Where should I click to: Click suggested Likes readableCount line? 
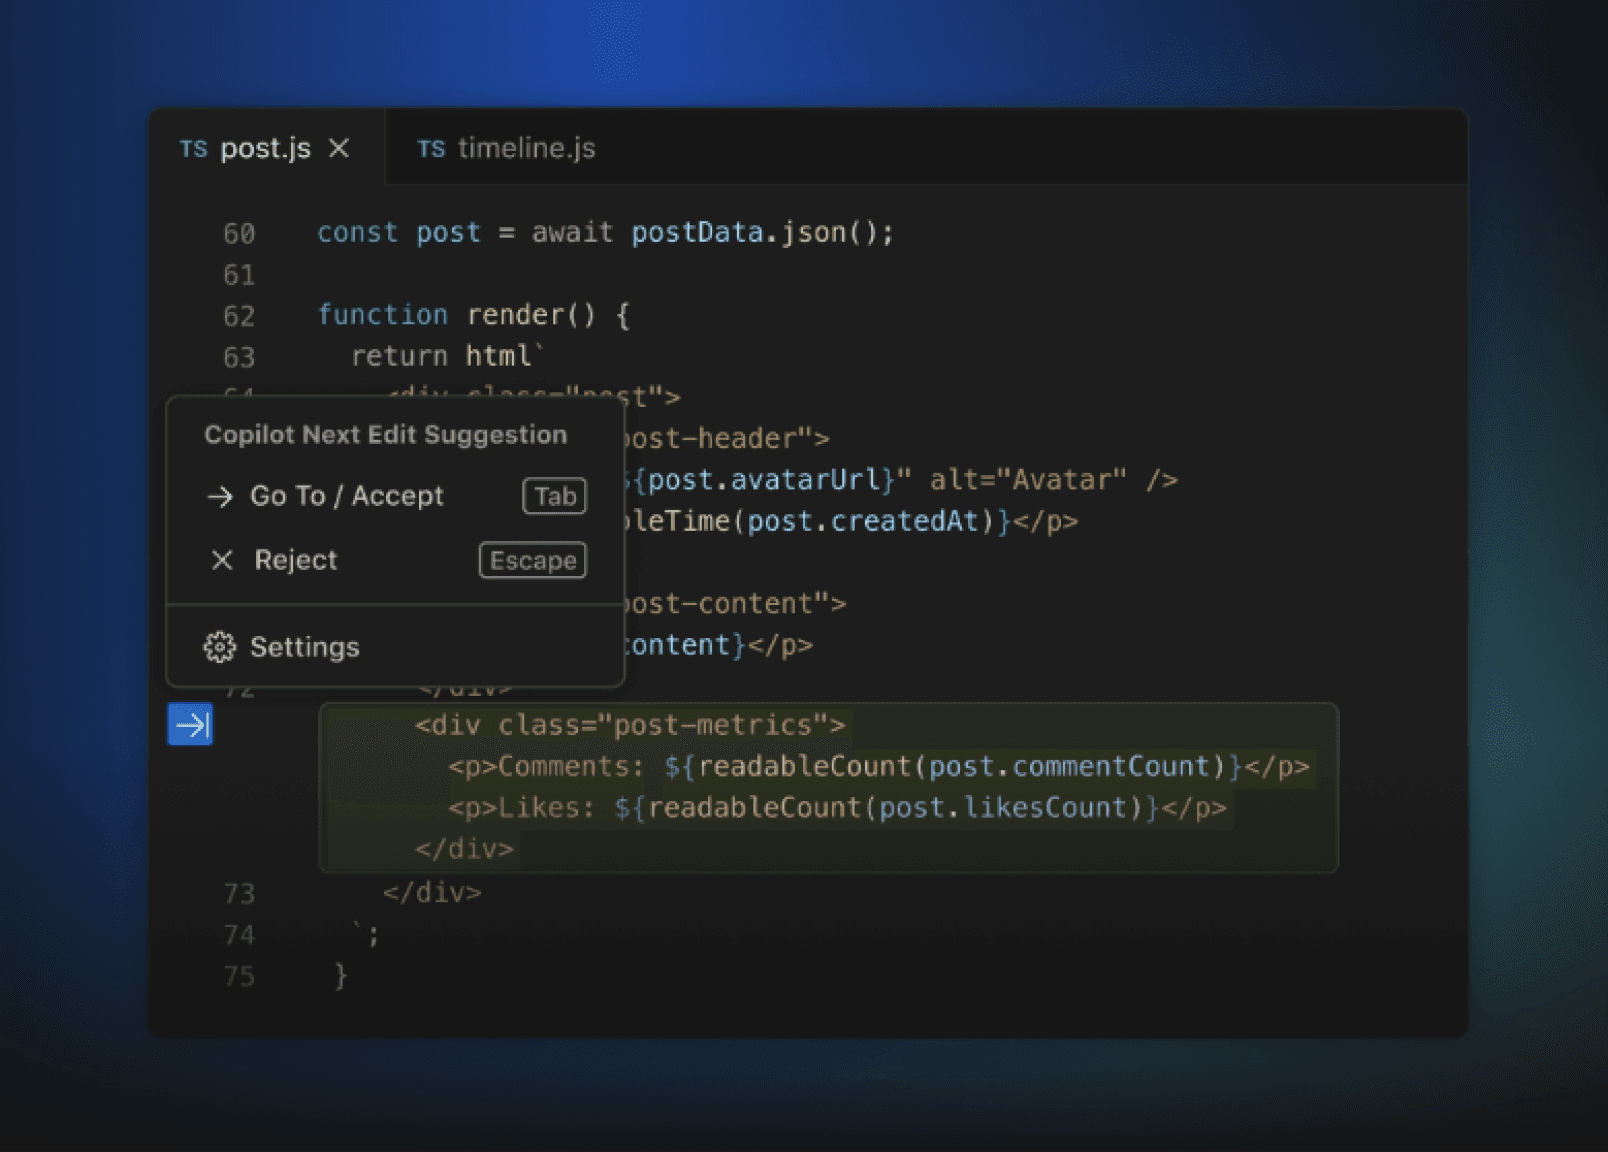click(x=837, y=807)
